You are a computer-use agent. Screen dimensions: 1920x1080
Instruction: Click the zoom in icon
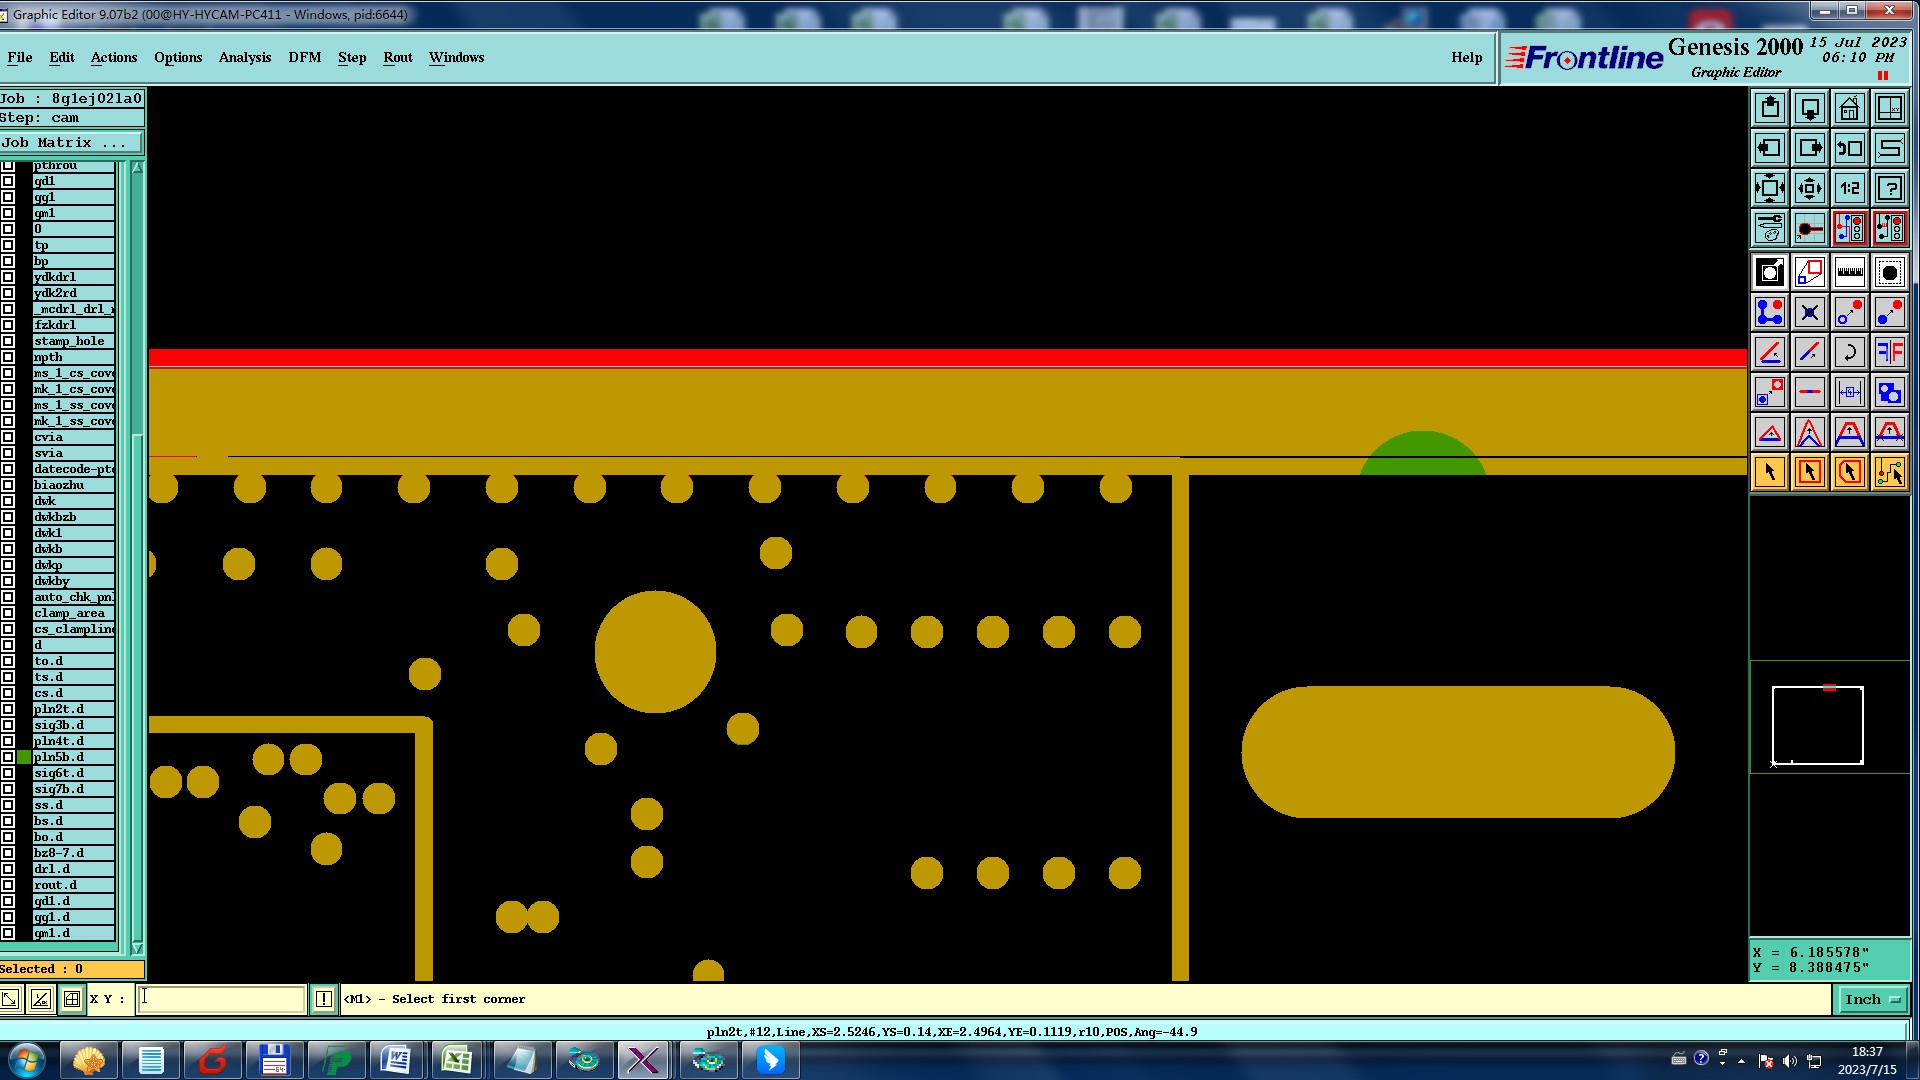coord(1769,188)
